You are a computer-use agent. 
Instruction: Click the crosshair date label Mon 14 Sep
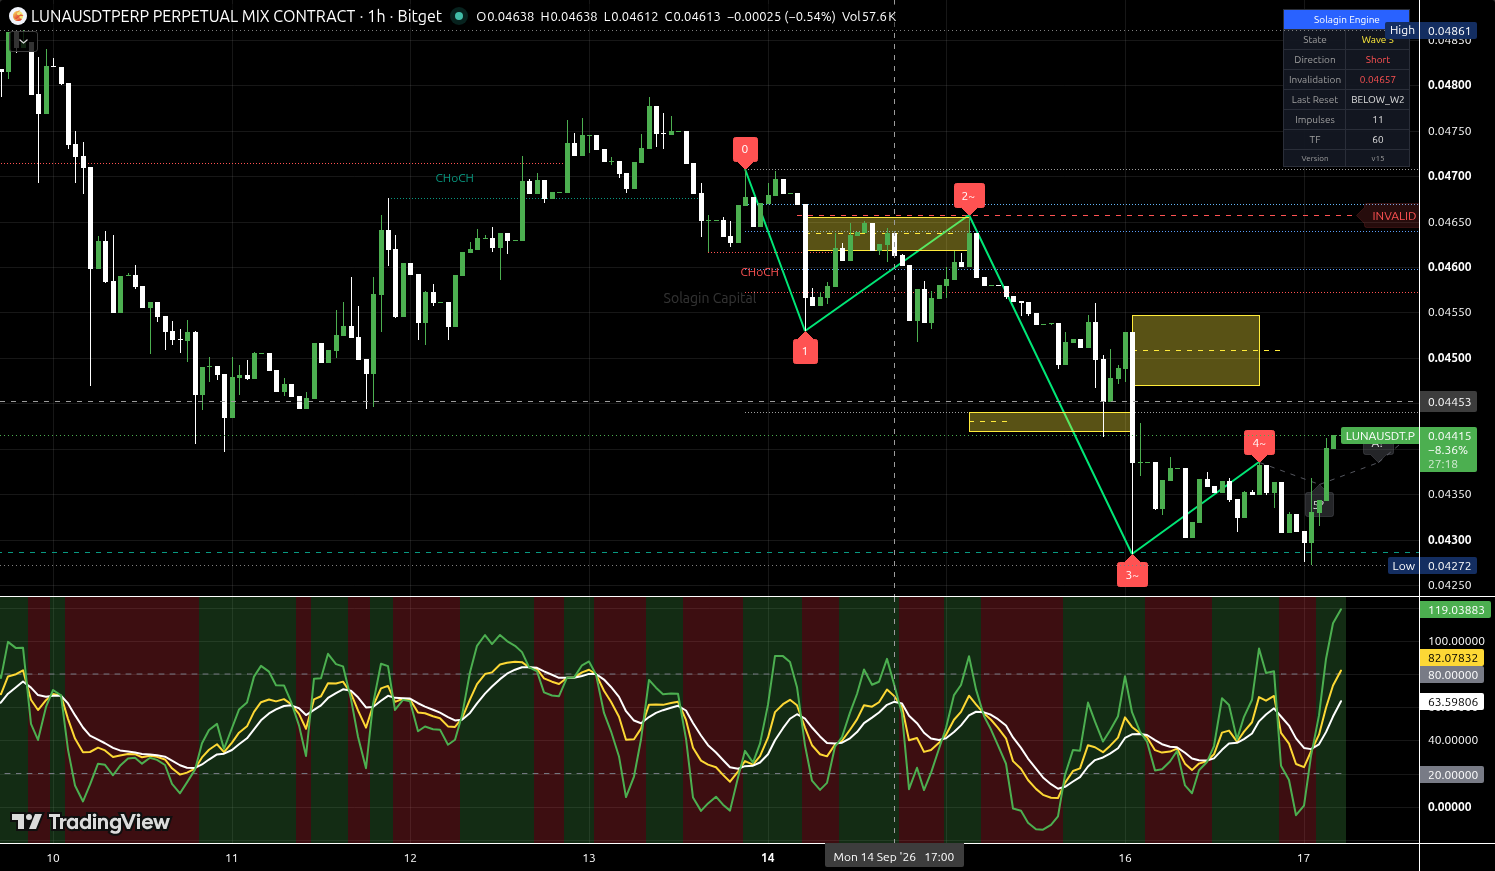[x=894, y=857]
